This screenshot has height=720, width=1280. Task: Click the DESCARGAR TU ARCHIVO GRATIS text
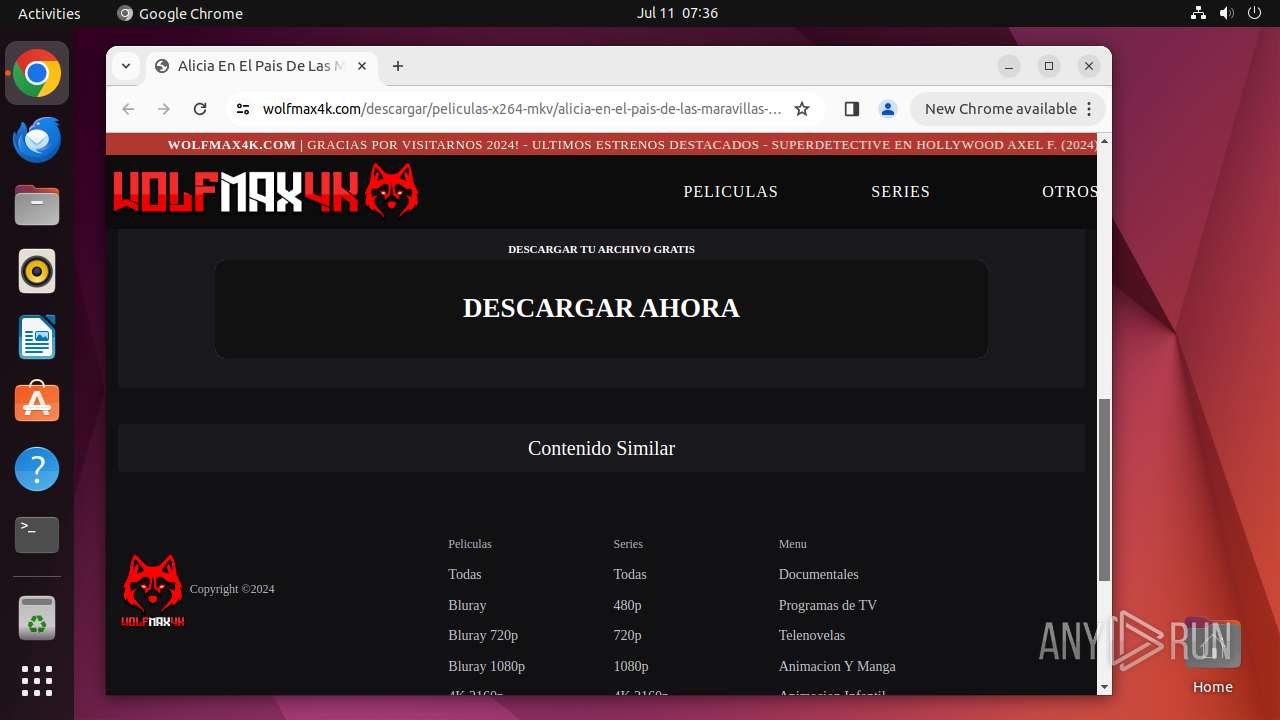pos(601,249)
